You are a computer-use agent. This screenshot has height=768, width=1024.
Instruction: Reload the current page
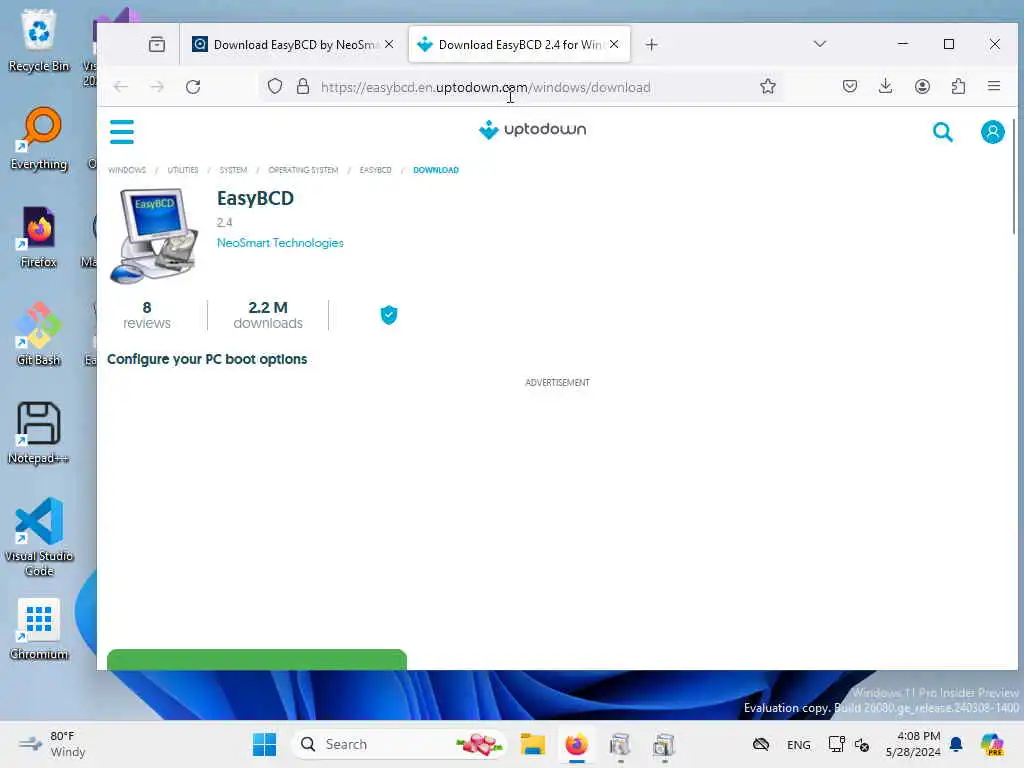click(x=193, y=87)
